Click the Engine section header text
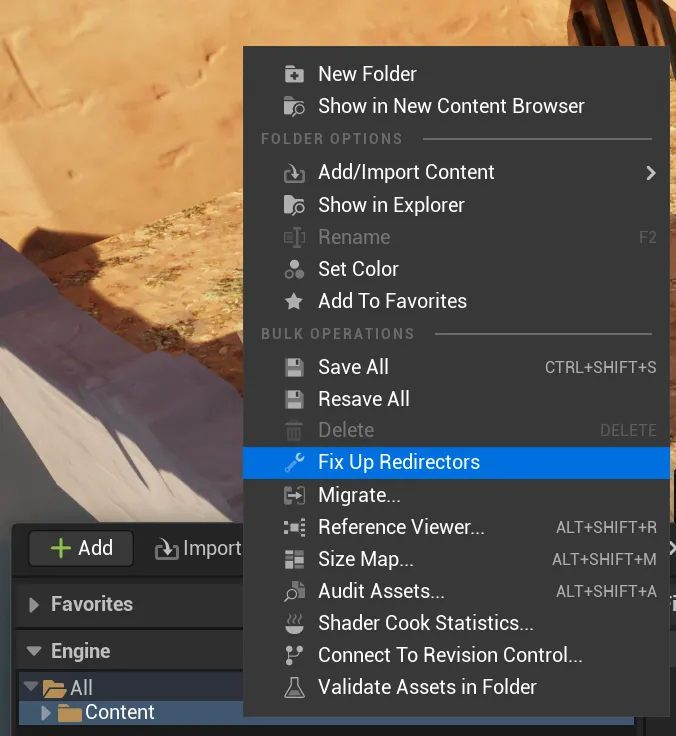 click(x=81, y=652)
